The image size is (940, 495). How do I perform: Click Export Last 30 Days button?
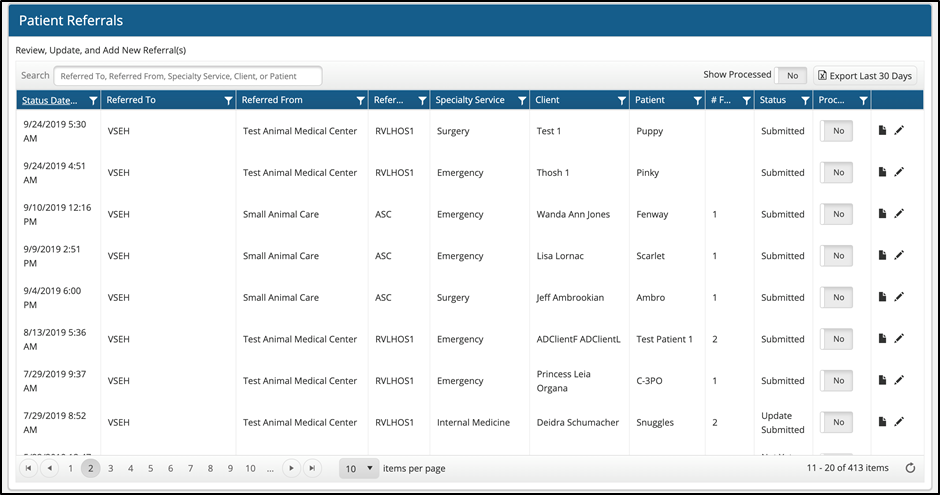pos(865,76)
